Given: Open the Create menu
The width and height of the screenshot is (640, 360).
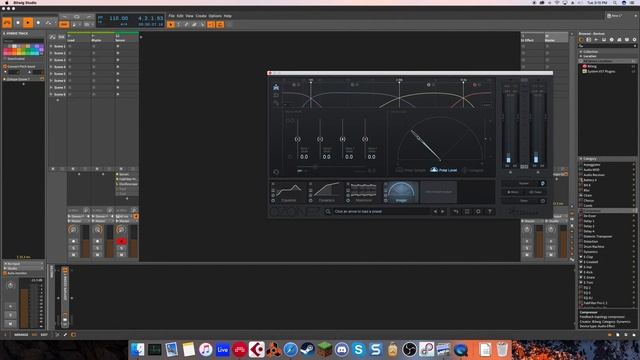Looking at the screenshot, I should click(201, 16).
